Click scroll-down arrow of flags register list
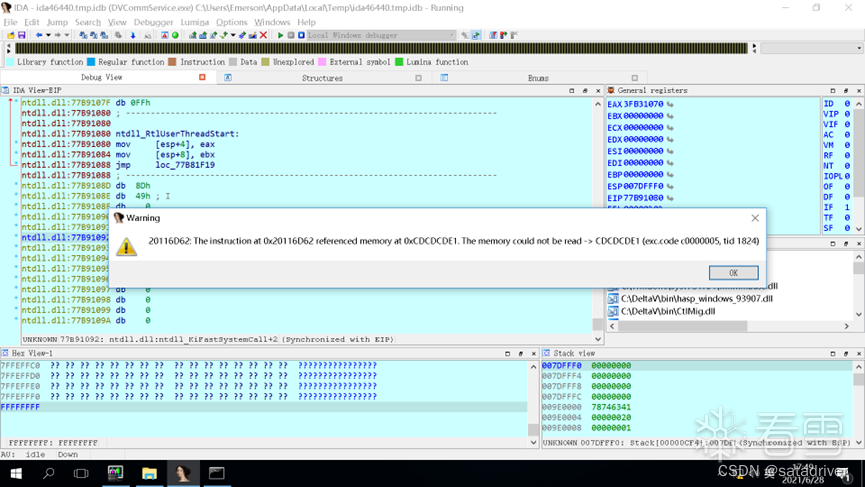Viewport: 865px width, 487px height. (x=859, y=229)
